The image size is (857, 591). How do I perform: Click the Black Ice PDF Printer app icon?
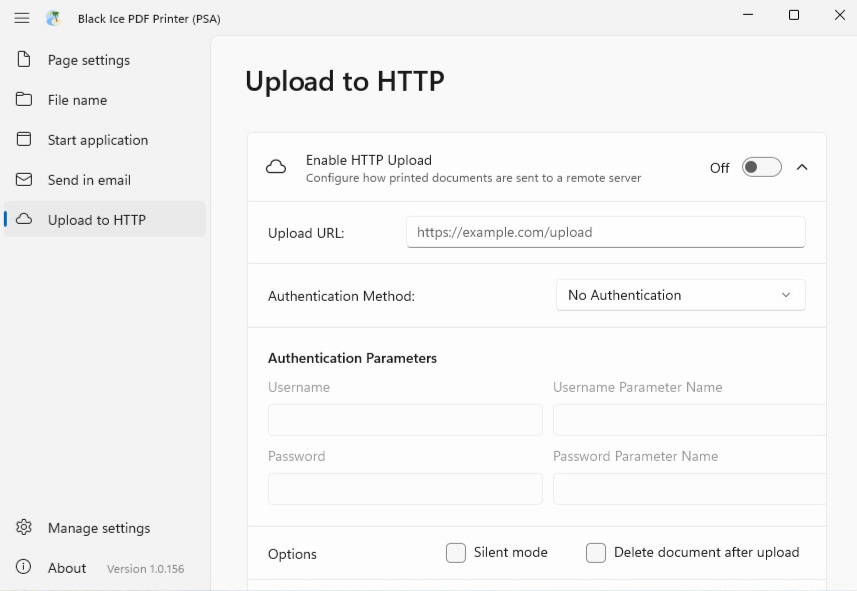pyautogui.click(x=54, y=18)
